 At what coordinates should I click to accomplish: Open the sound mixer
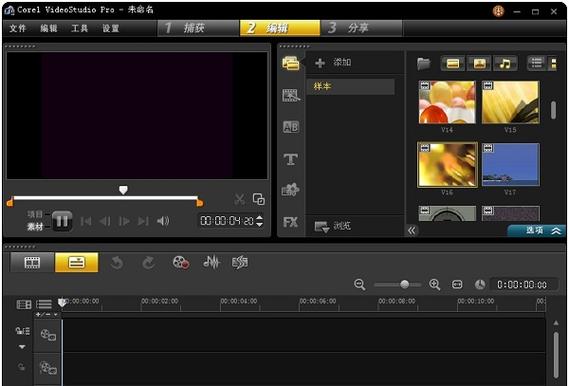(x=212, y=262)
